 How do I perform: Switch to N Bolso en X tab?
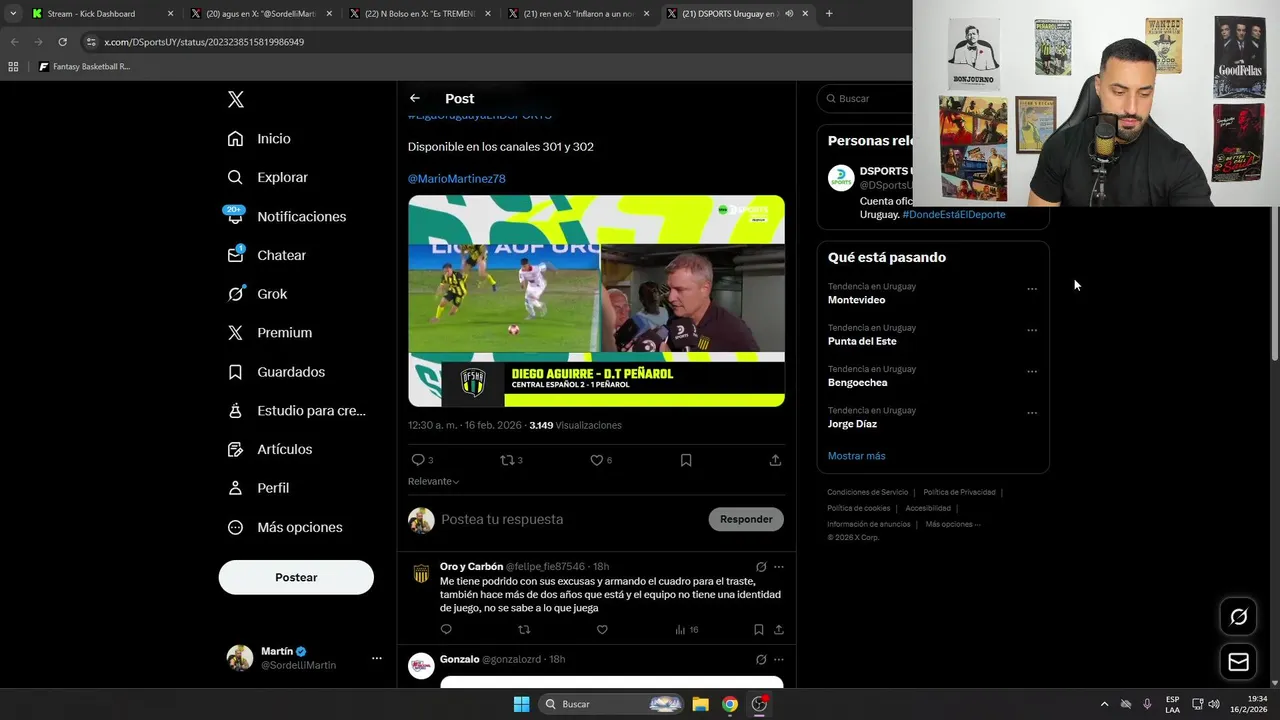419,14
